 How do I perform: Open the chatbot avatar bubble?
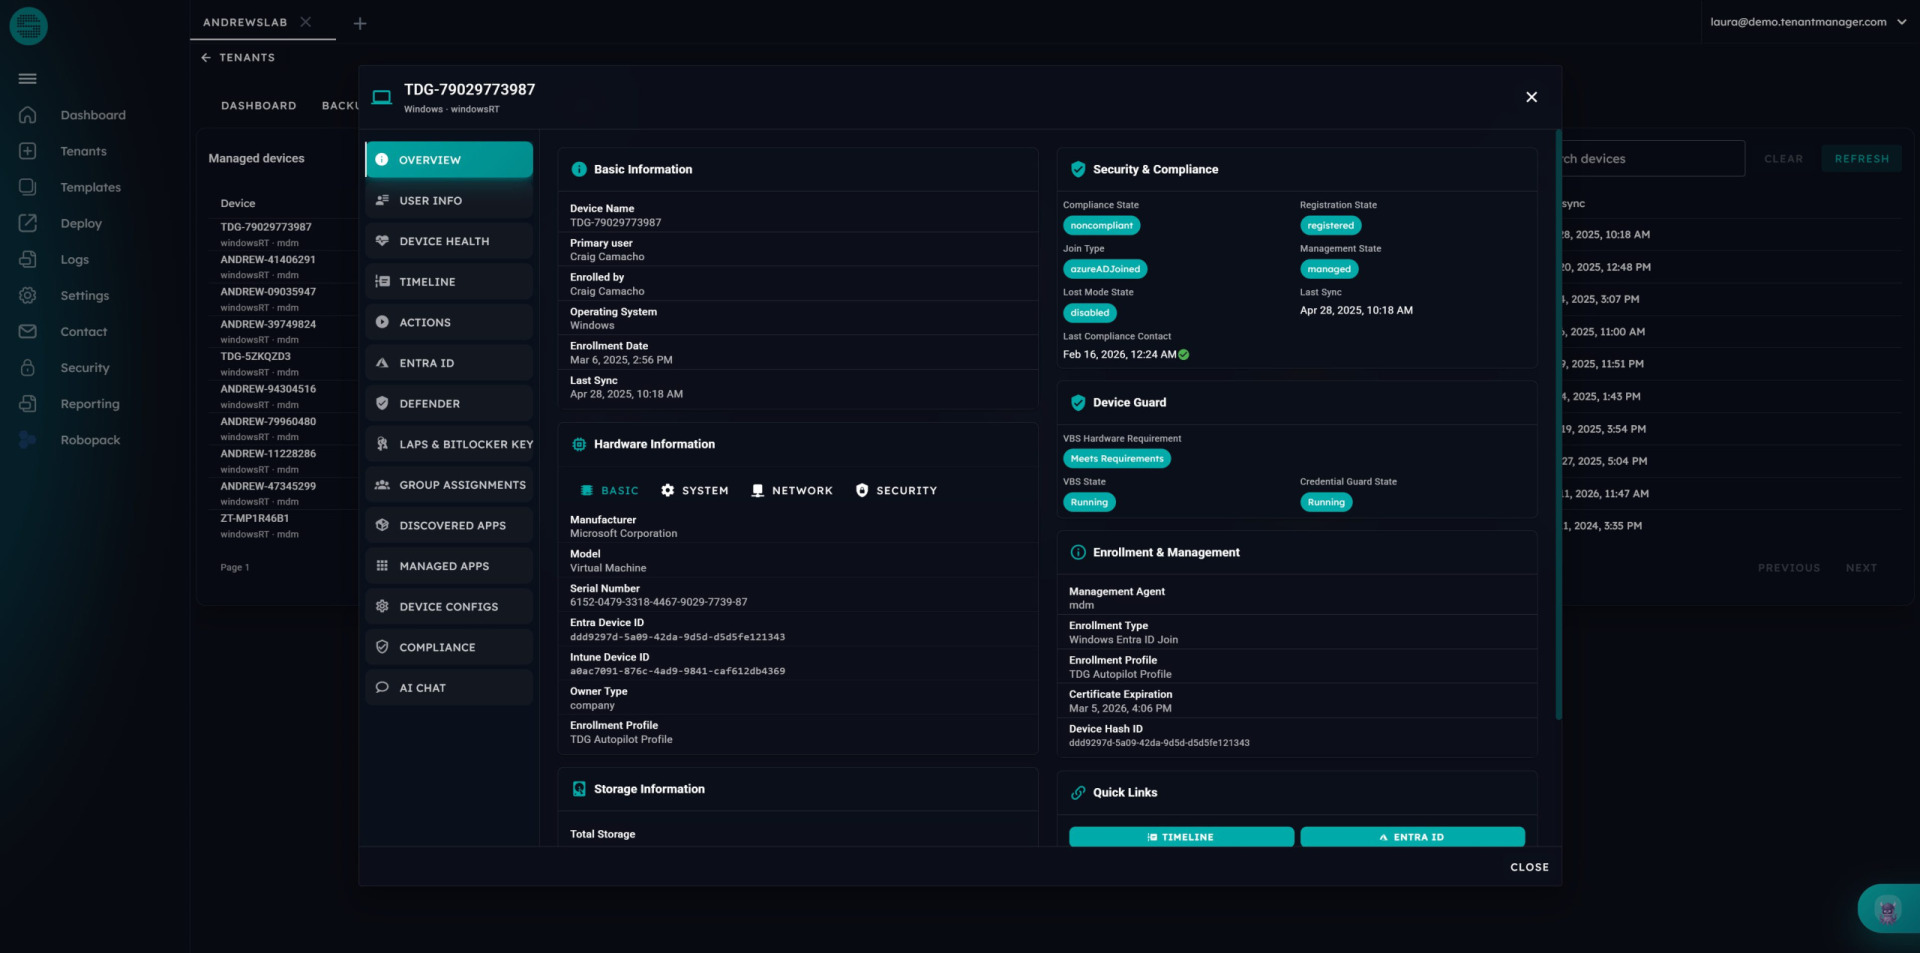(1887, 910)
